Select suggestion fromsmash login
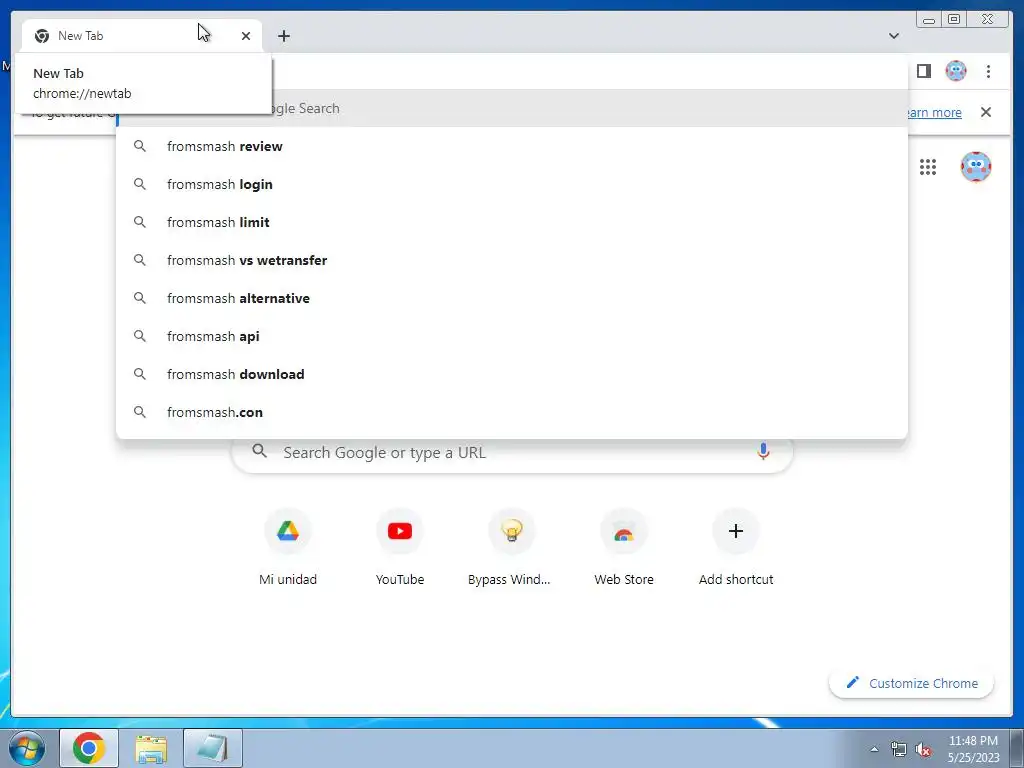This screenshot has height=768, width=1024. pos(511,184)
